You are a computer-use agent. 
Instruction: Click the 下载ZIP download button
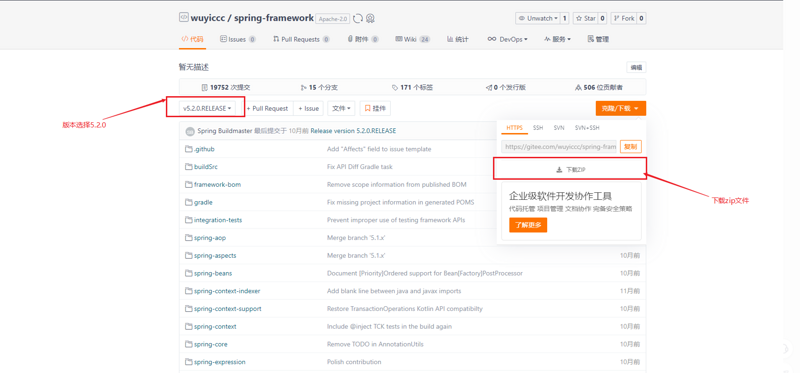tap(570, 169)
